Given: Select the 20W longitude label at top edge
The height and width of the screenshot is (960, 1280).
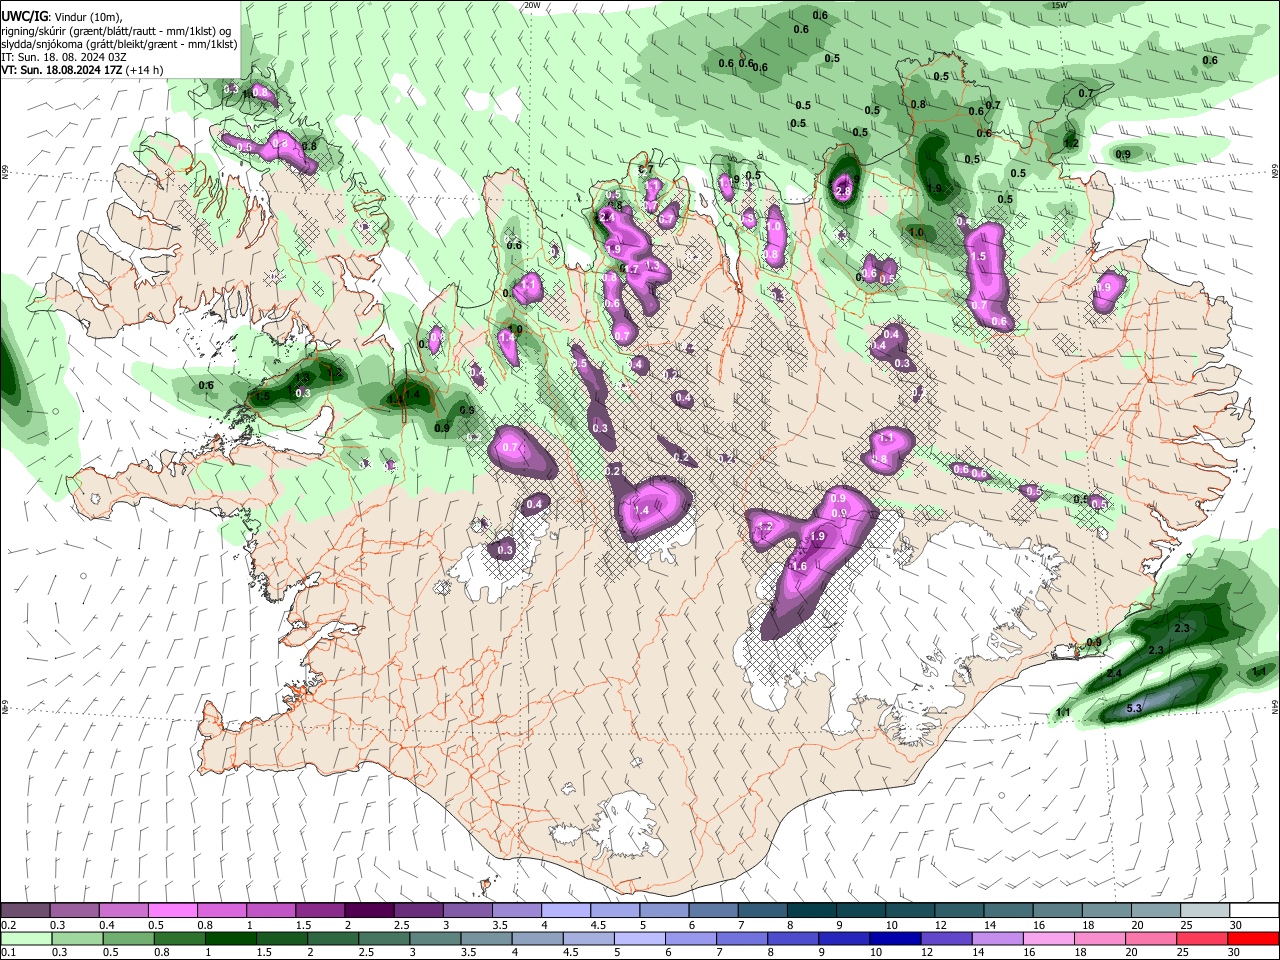Looking at the screenshot, I should coord(532,5).
